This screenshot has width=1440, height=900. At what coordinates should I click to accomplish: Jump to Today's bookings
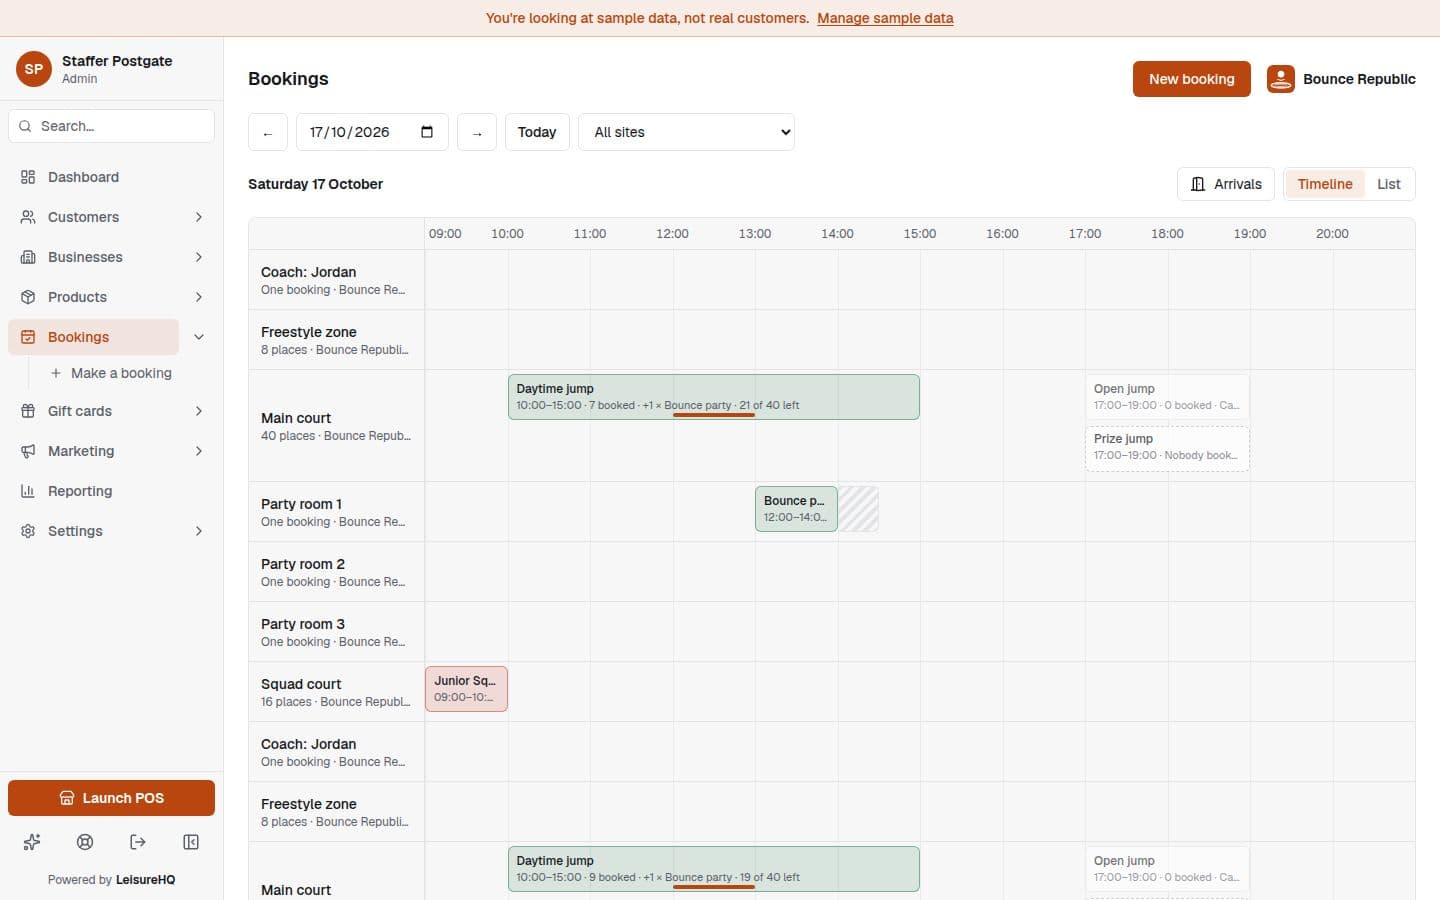point(537,132)
